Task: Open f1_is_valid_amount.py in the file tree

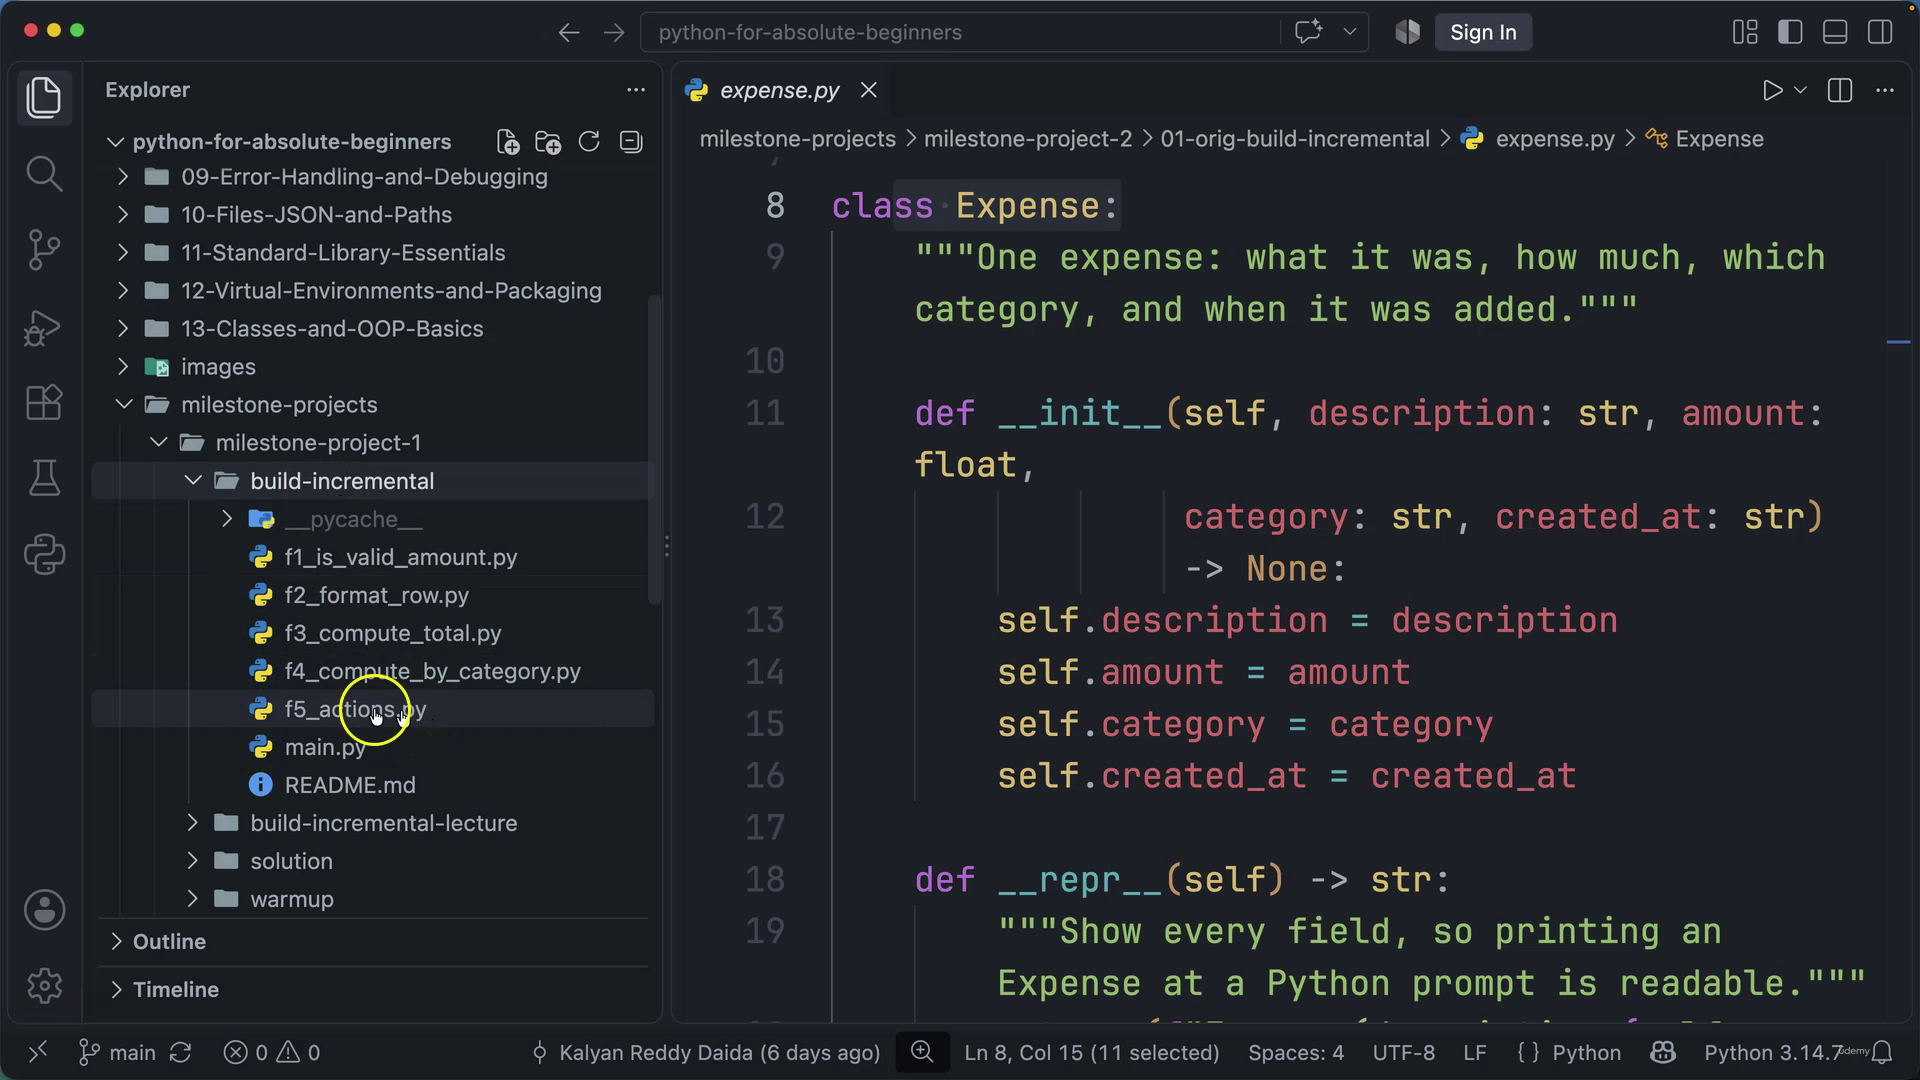Action: point(401,557)
